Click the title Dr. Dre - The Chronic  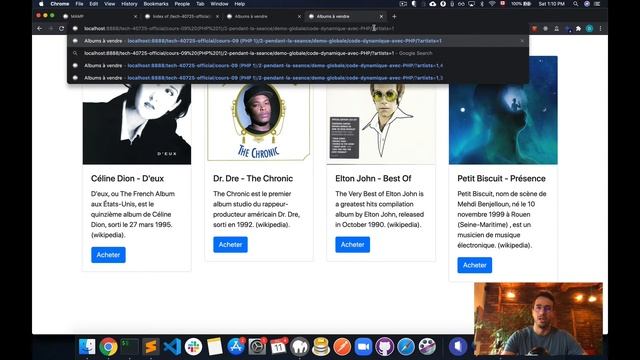253,178
